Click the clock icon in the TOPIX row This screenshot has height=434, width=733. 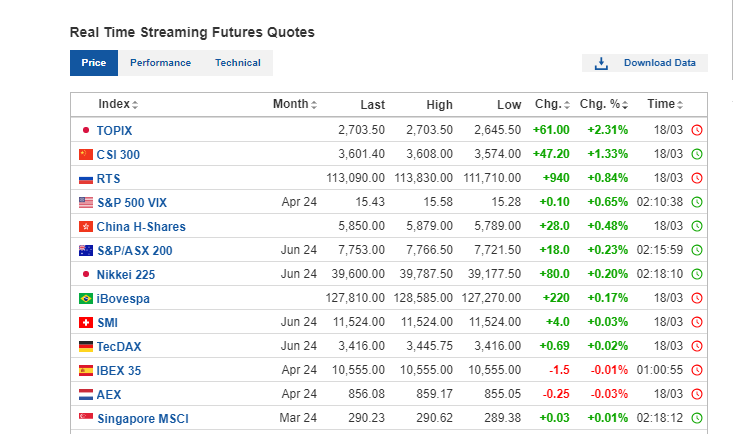pyautogui.click(x=697, y=130)
